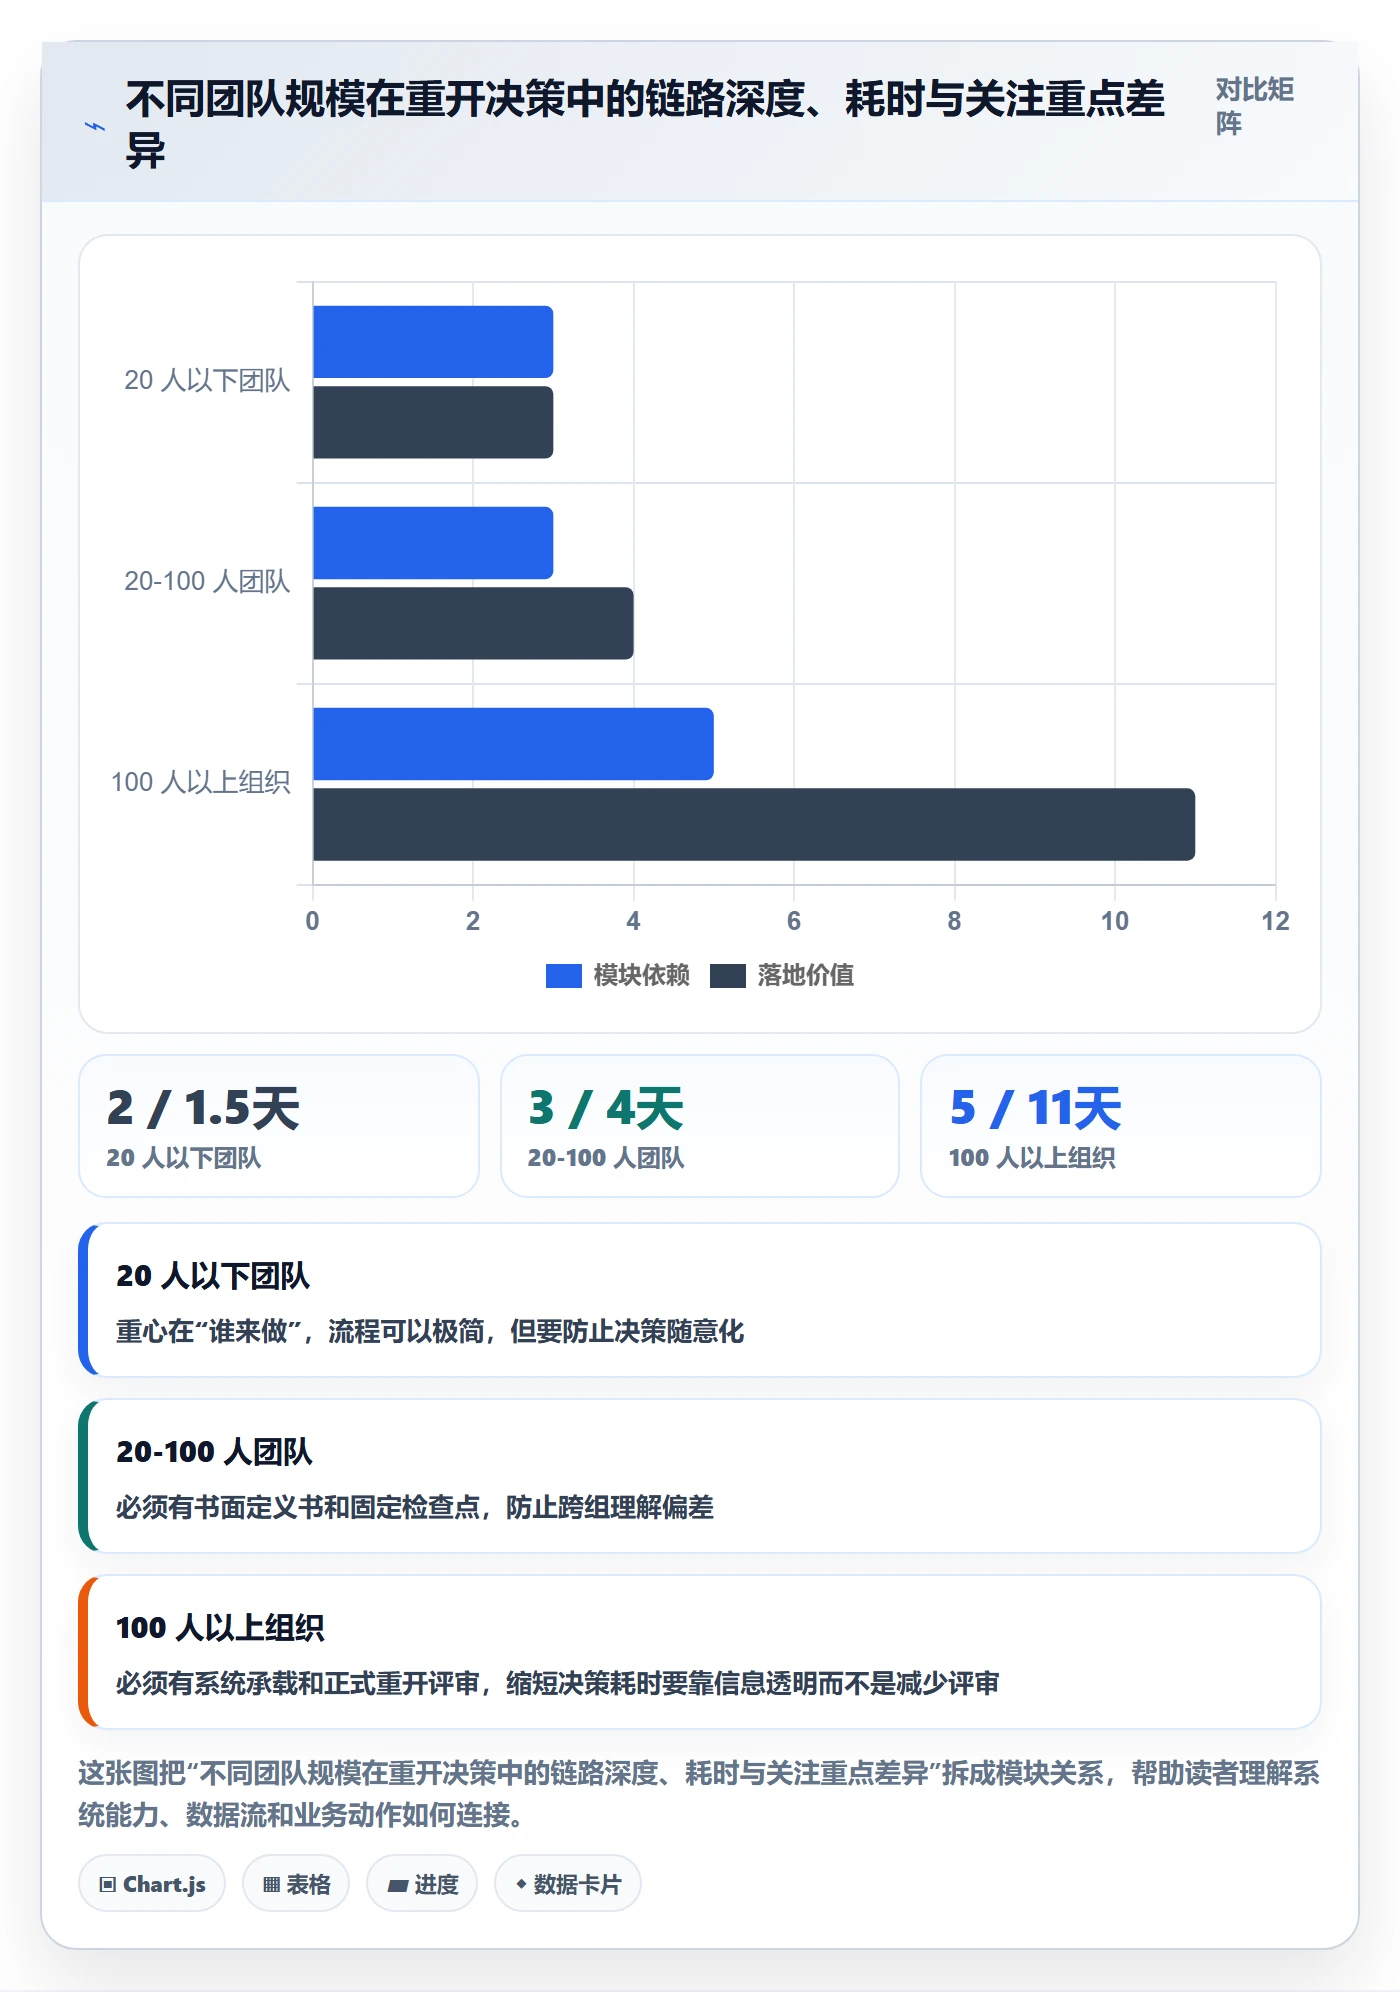Click the dark bar for 20 人以下团队
This screenshot has width=1400, height=1992.
(433, 422)
